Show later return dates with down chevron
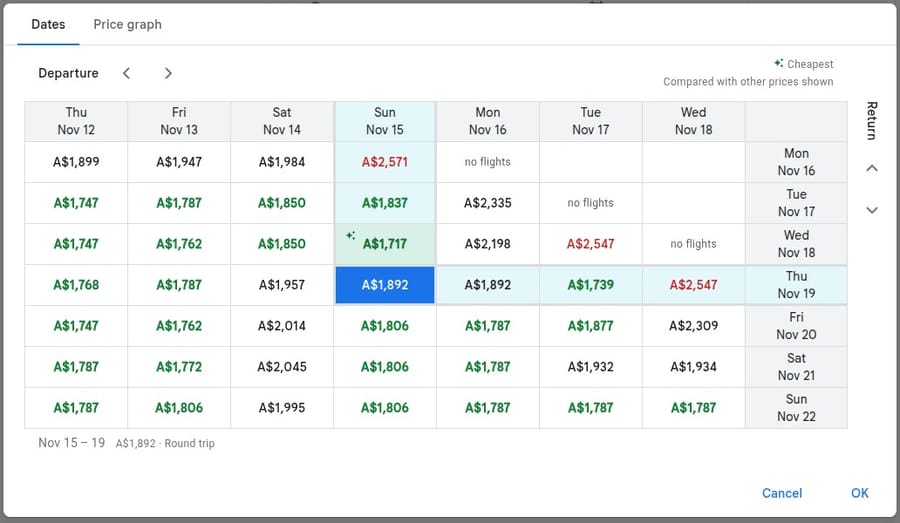 point(871,210)
